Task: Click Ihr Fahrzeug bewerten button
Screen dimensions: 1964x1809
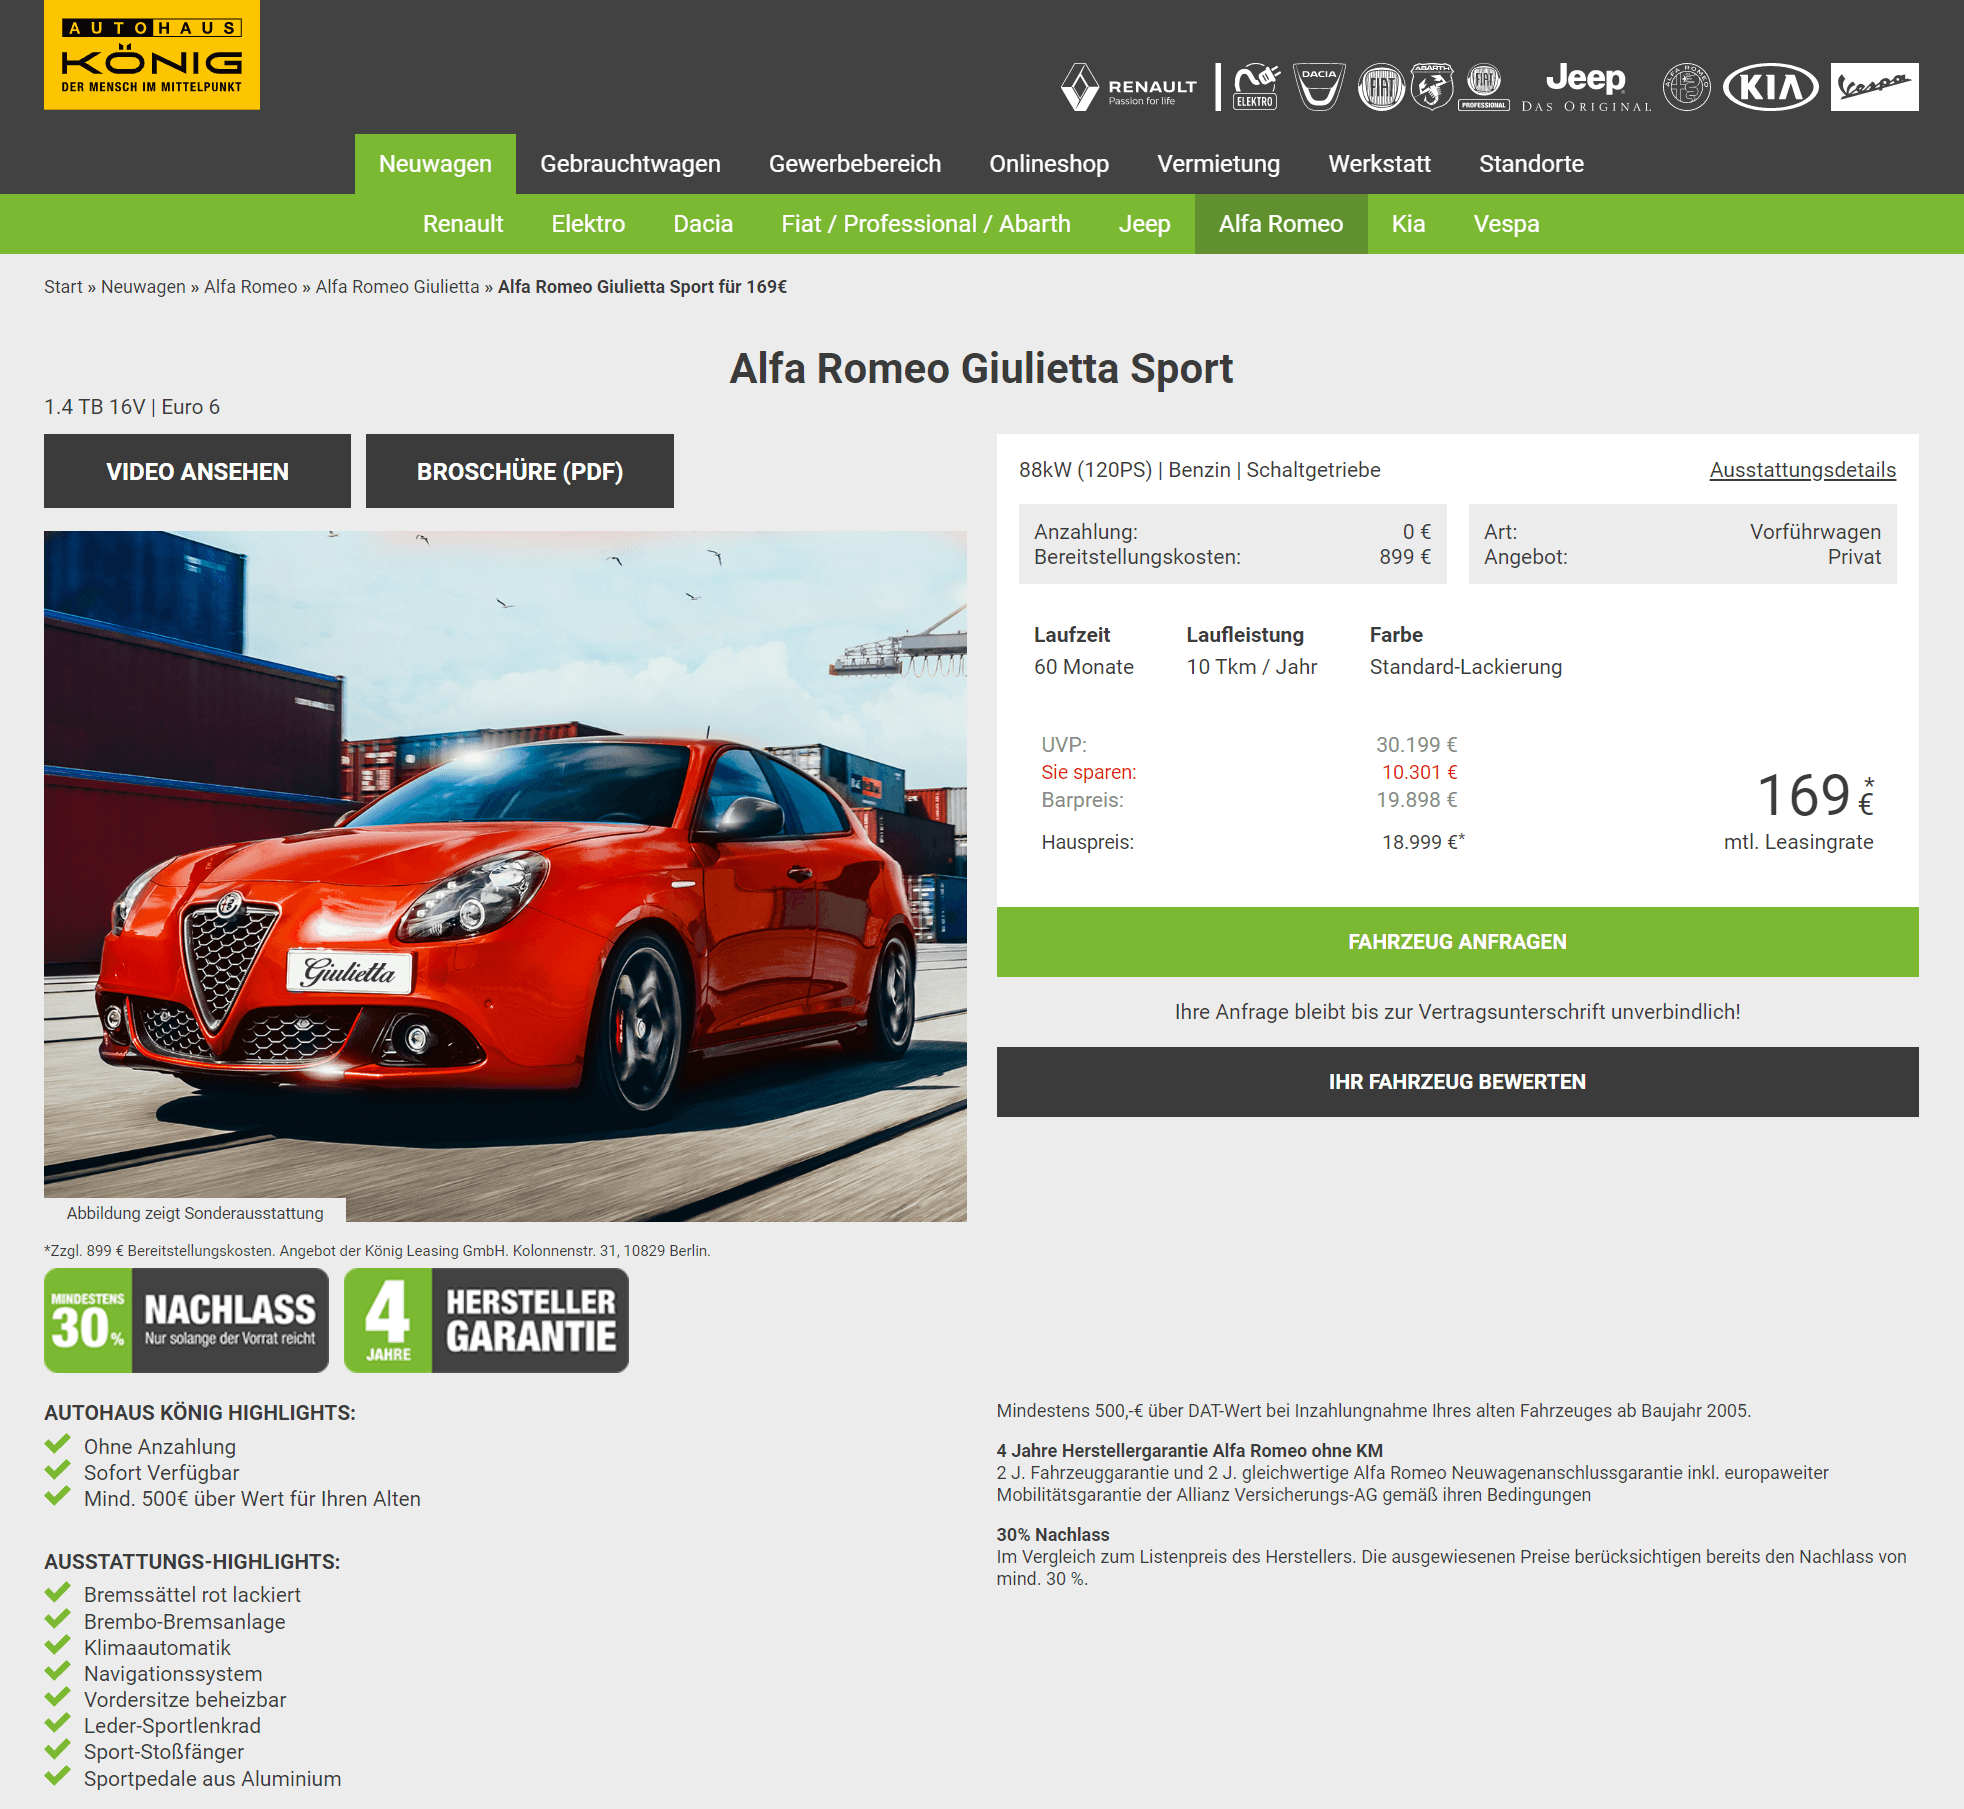Action: point(1457,1082)
